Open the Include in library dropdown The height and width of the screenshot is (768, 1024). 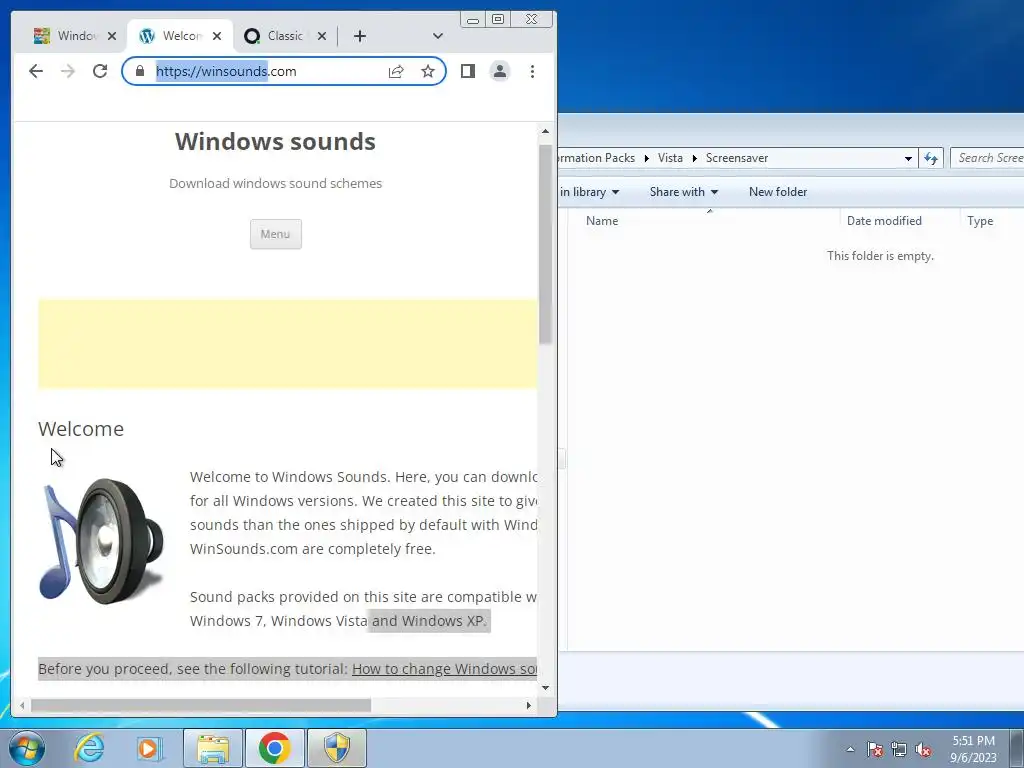(x=589, y=192)
